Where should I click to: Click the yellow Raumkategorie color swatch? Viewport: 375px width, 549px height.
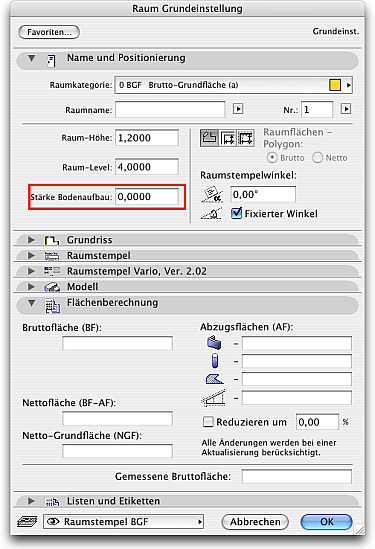pyautogui.click(x=335, y=85)
